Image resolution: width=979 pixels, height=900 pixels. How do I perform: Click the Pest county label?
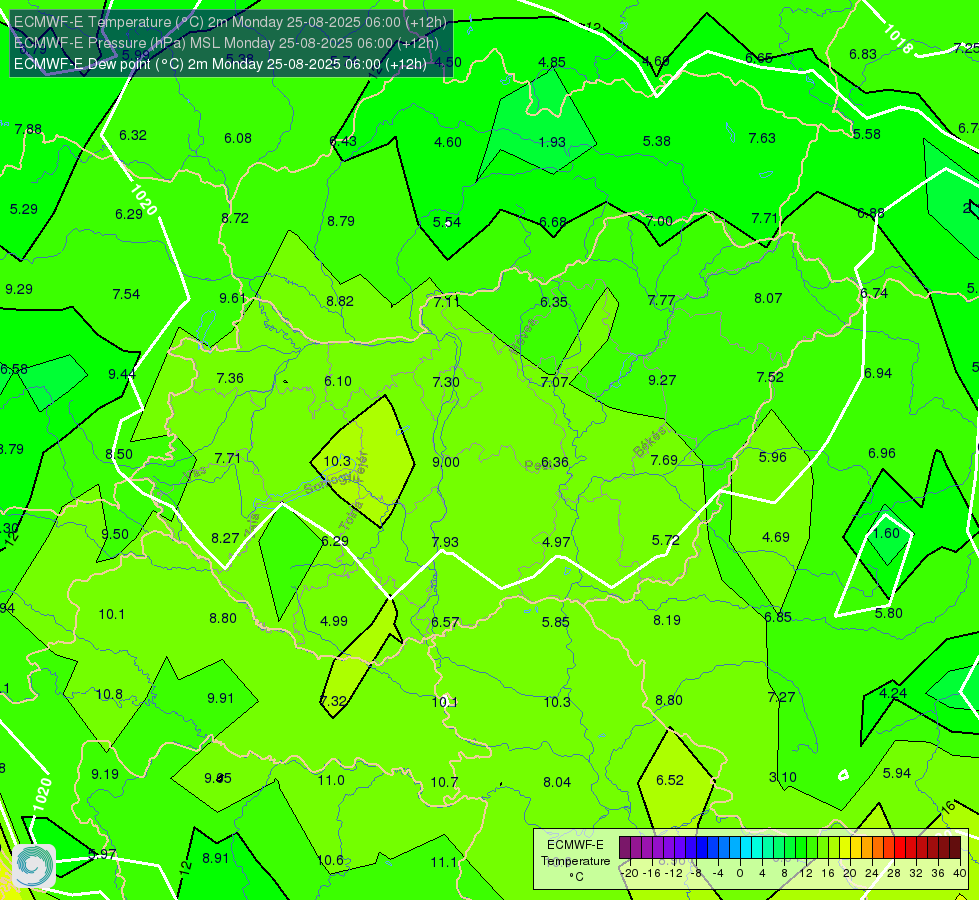click(x=538, y=466)
